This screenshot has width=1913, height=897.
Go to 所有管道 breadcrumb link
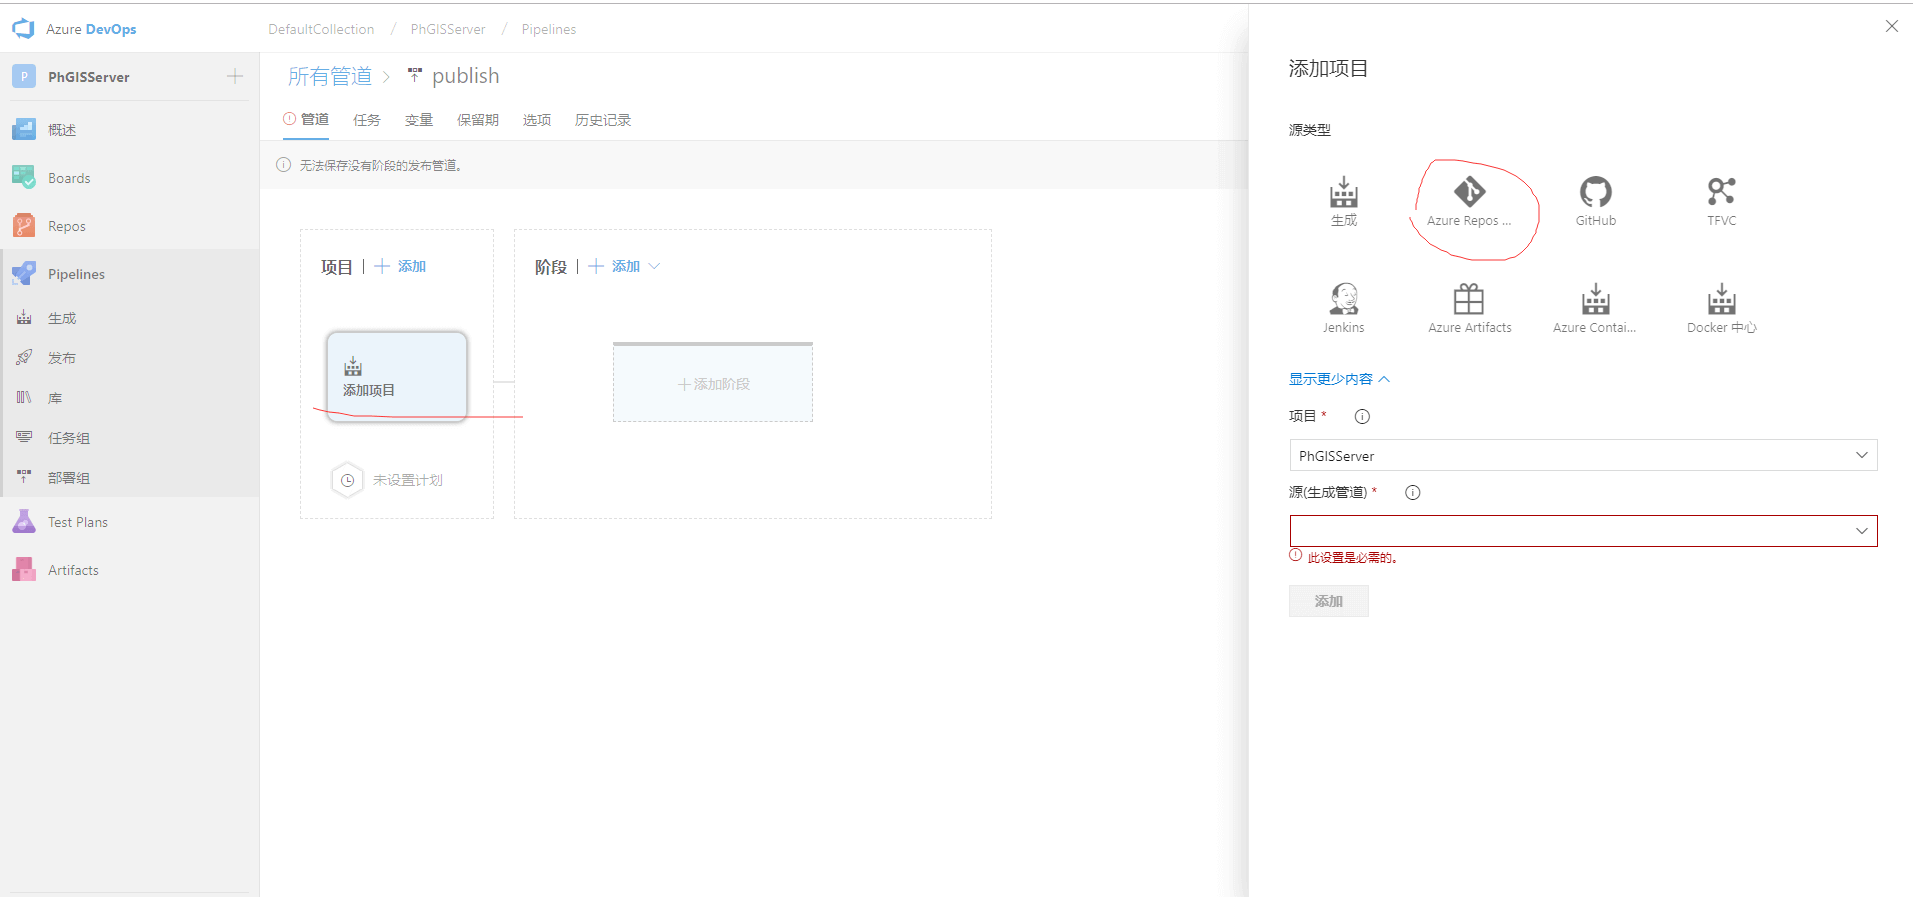coord(329,76)
